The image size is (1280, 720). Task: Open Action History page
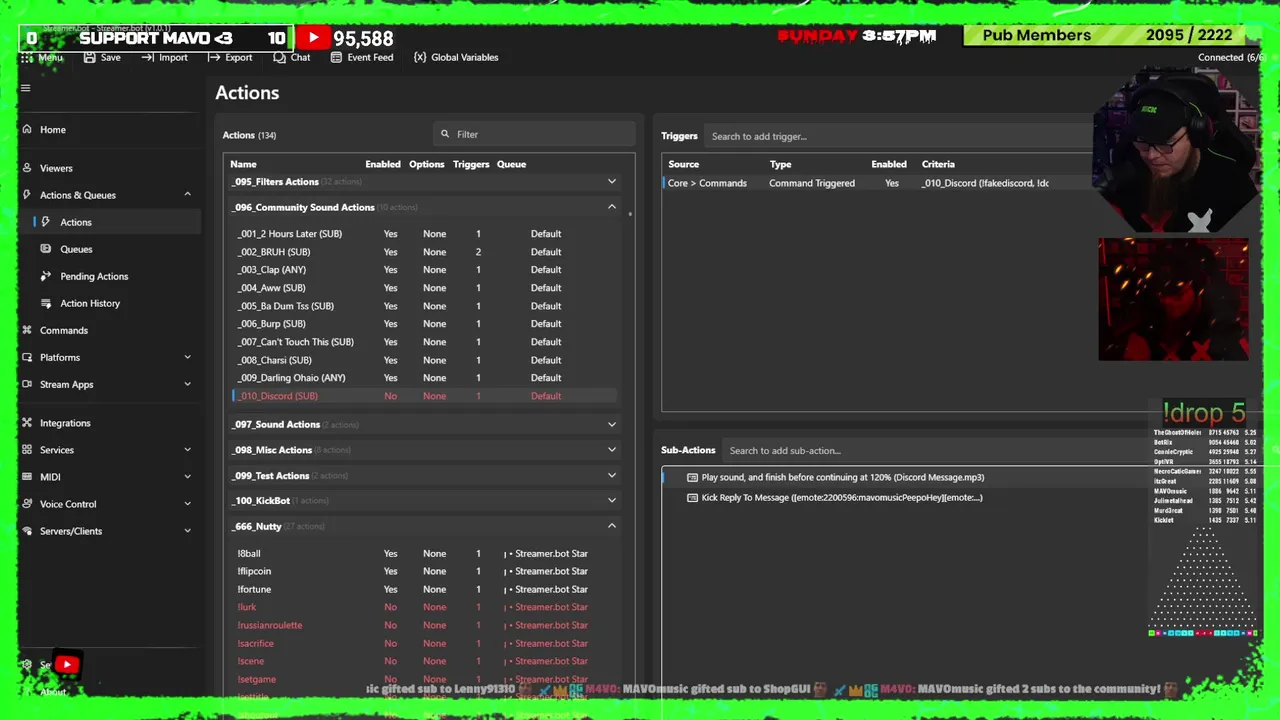coord(90,303)
